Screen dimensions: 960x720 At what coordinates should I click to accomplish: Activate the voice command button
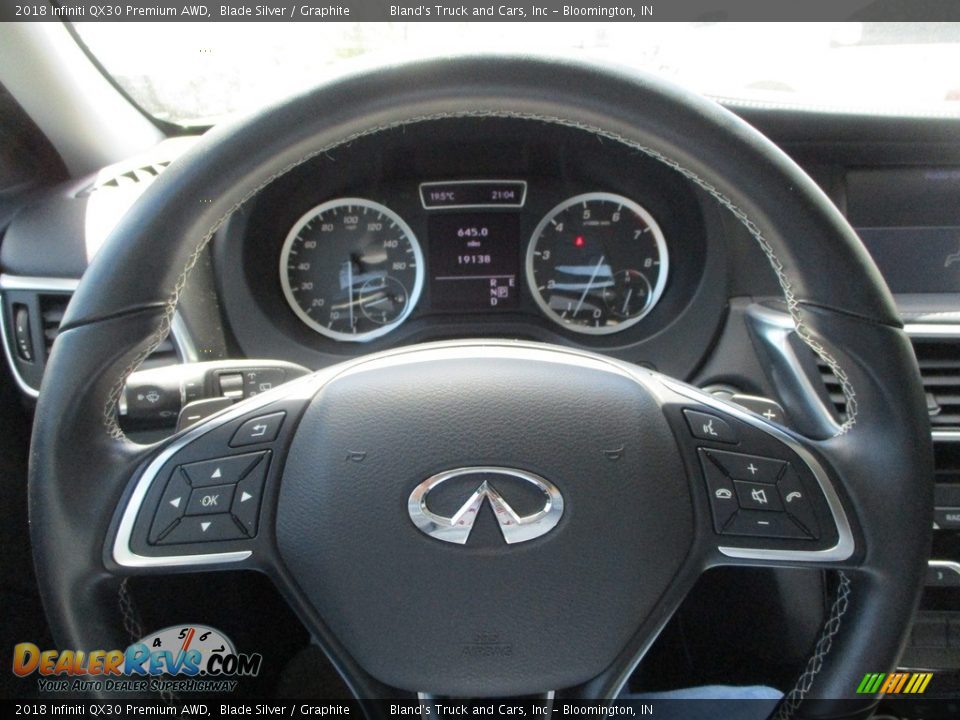(x=710, y=426)
